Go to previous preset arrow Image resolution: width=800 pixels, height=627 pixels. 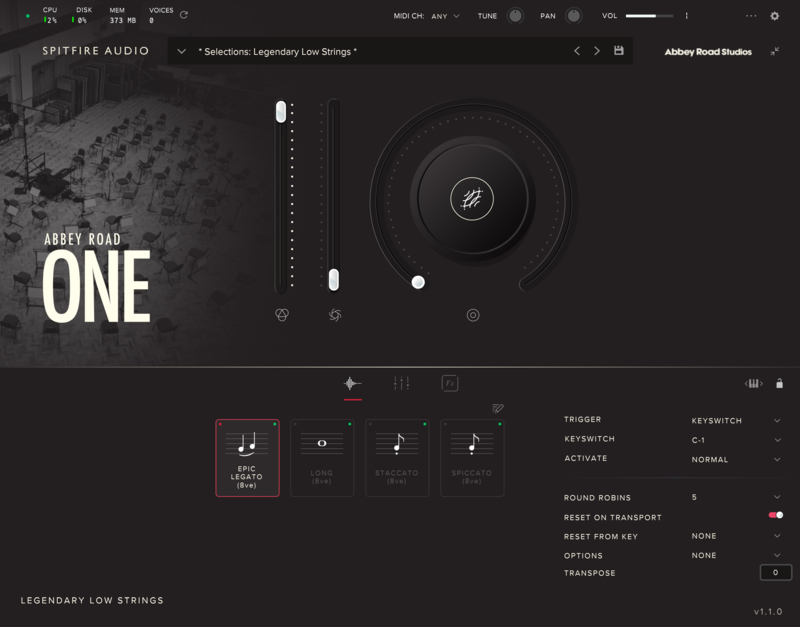577,51
